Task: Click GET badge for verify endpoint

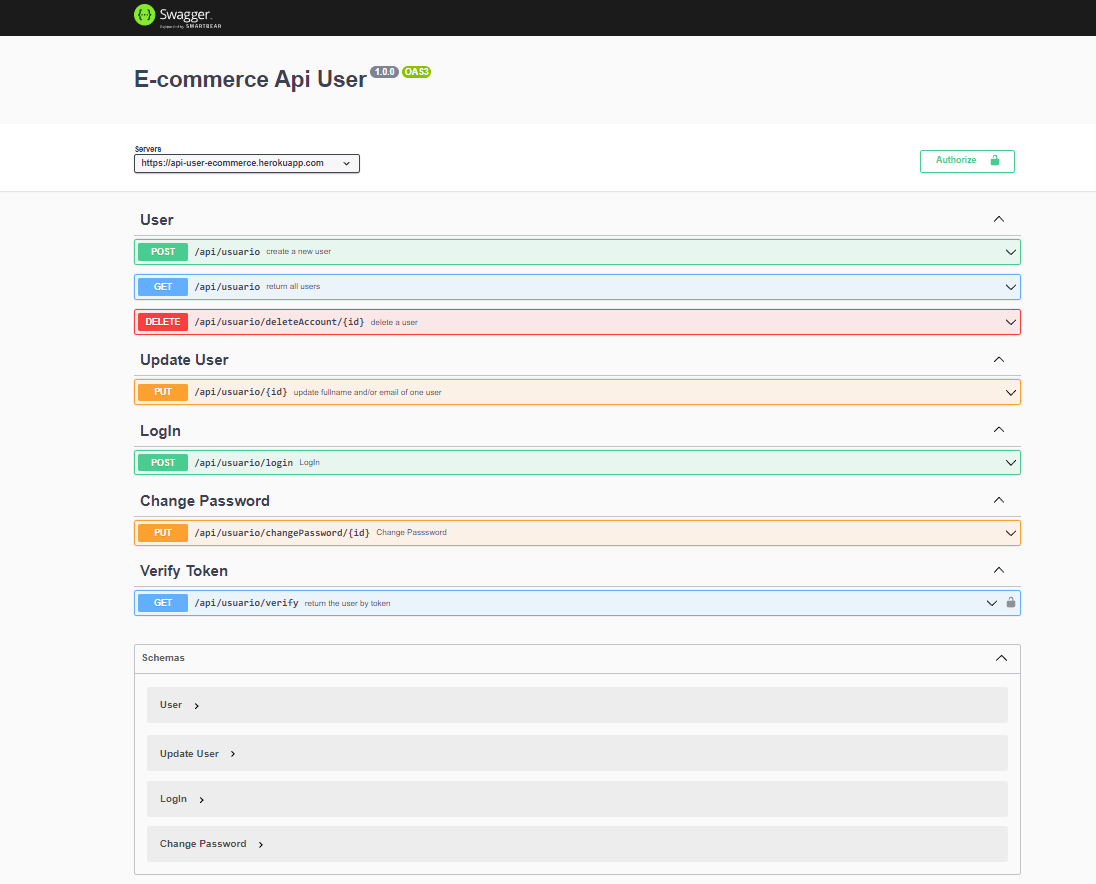Action: point(163,602)
